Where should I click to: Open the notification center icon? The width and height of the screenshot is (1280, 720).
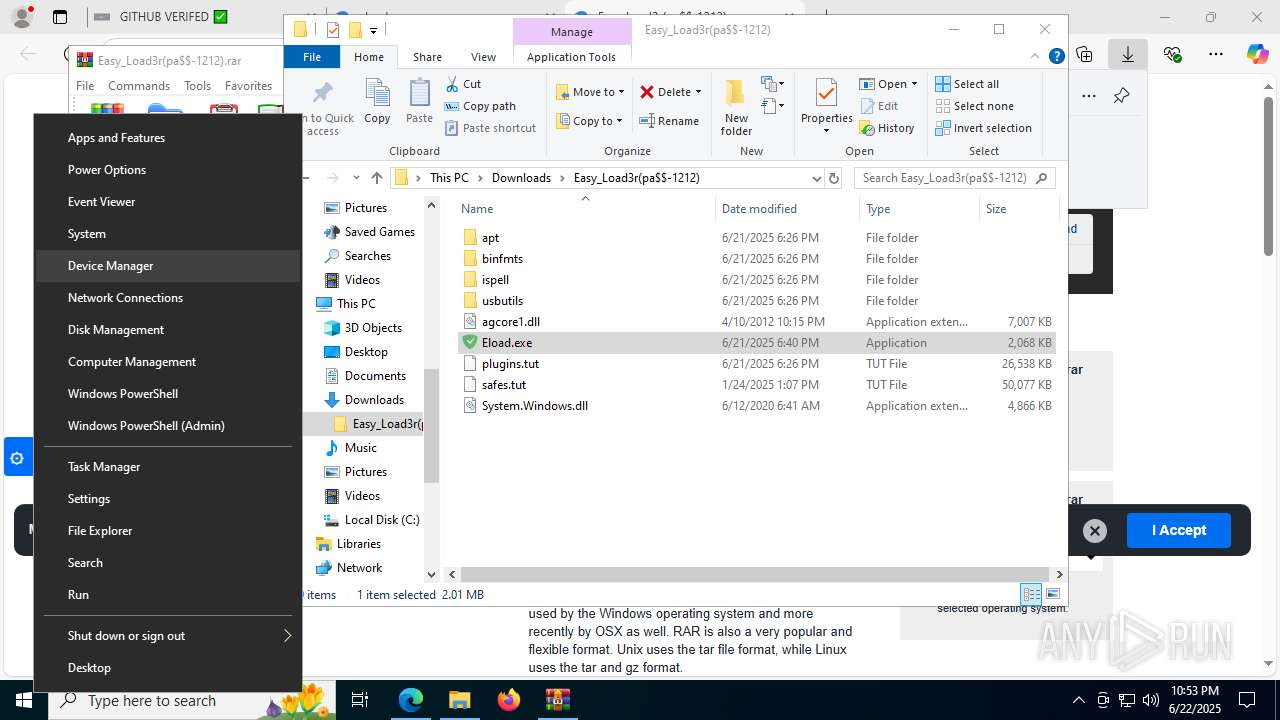coord(1247,700)
